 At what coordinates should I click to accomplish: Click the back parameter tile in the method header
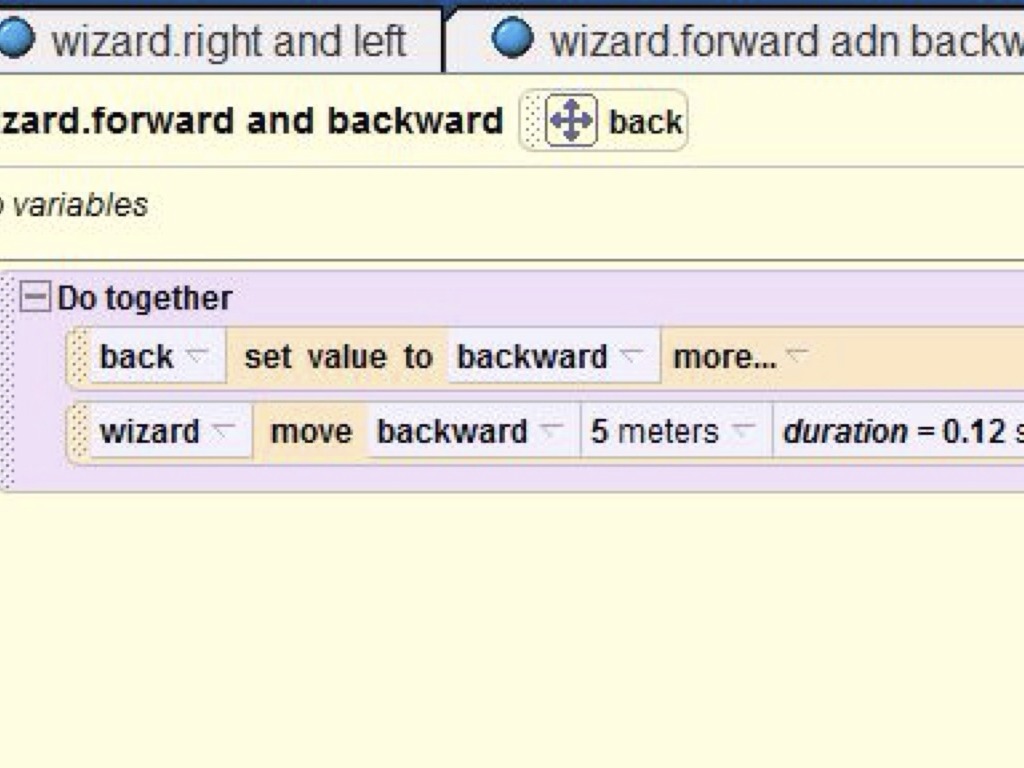645,122
